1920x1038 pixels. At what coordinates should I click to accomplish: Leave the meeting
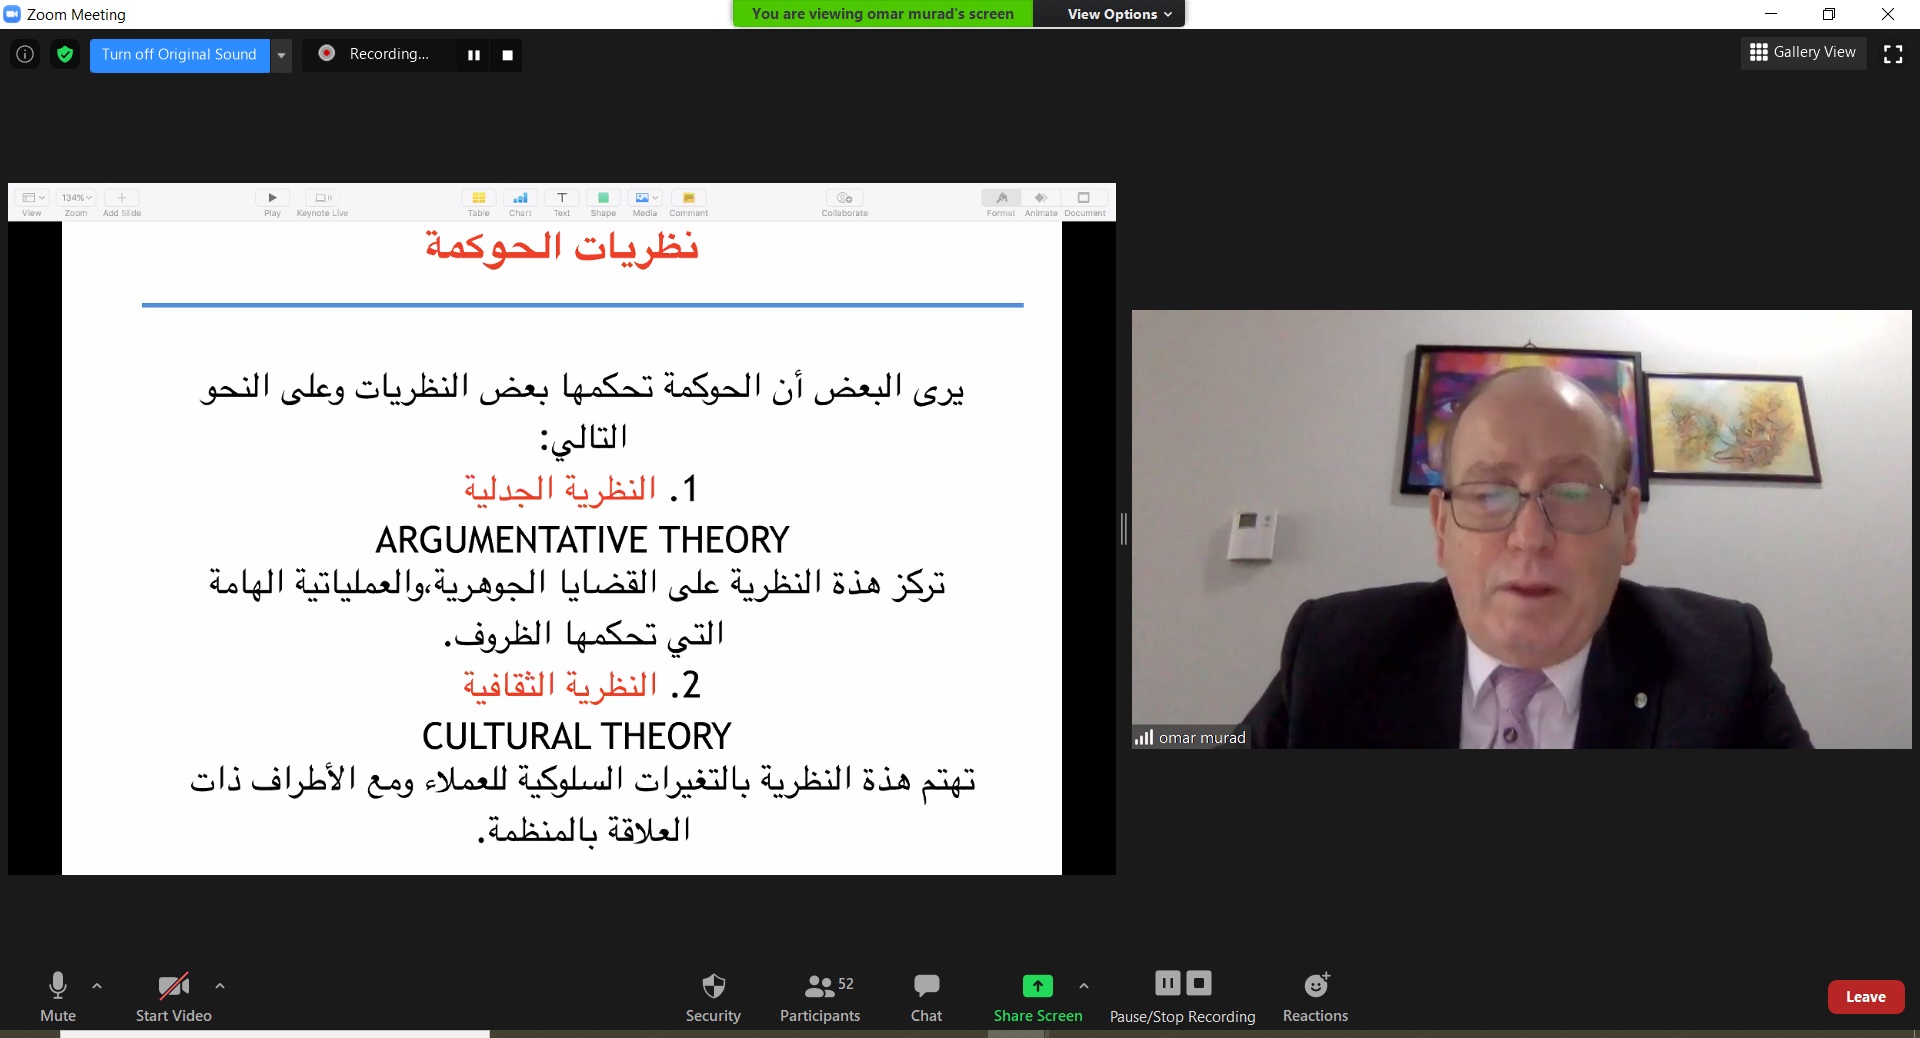(x=1865, y=997)
